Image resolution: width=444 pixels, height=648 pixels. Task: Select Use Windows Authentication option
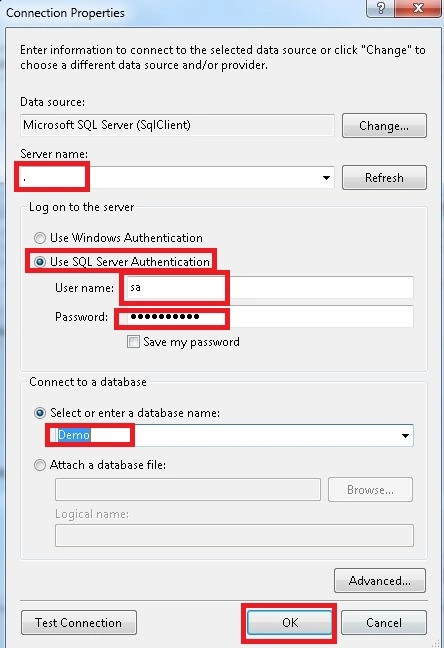pyautogui.click(x=40, y=238)
